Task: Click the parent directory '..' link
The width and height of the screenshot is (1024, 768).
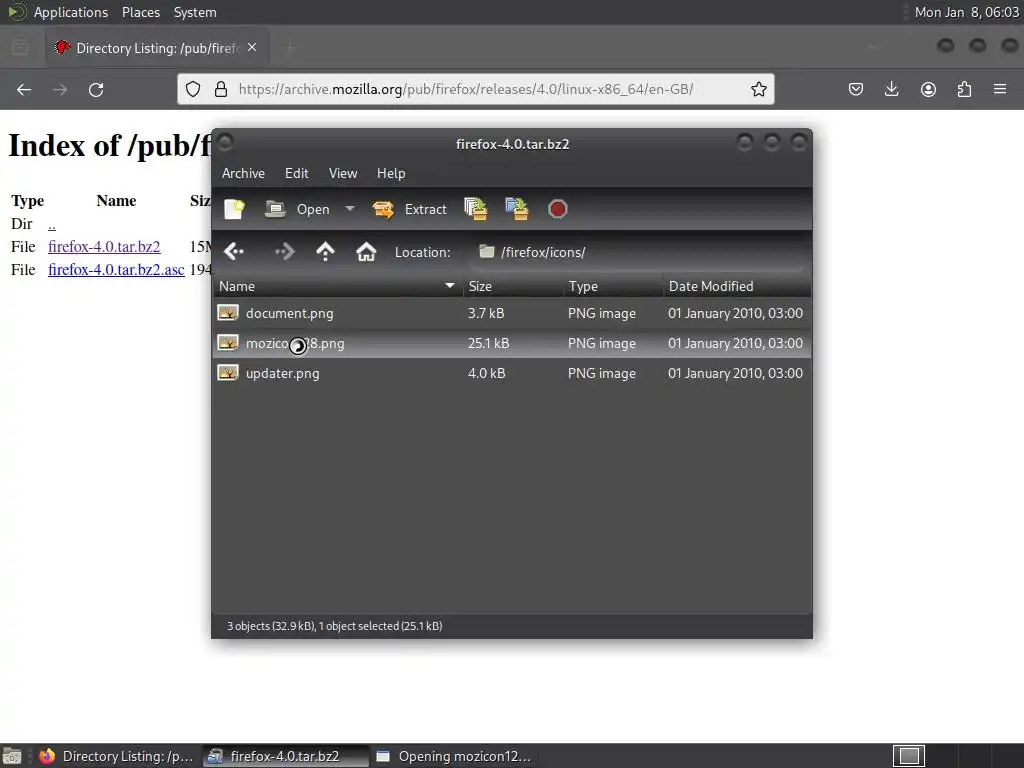Action: (52, 224)
